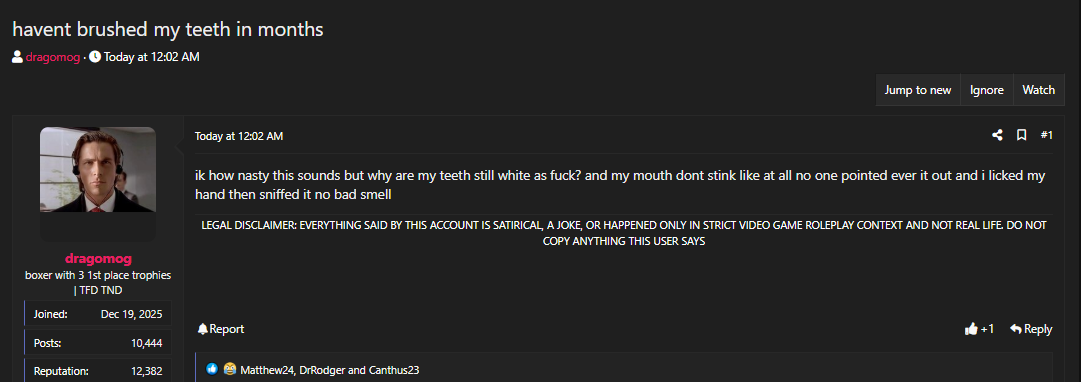This screenshot has height=382, width=1081.
Task: Click the Ignore thread button
Action: click(x=987, y=90)
